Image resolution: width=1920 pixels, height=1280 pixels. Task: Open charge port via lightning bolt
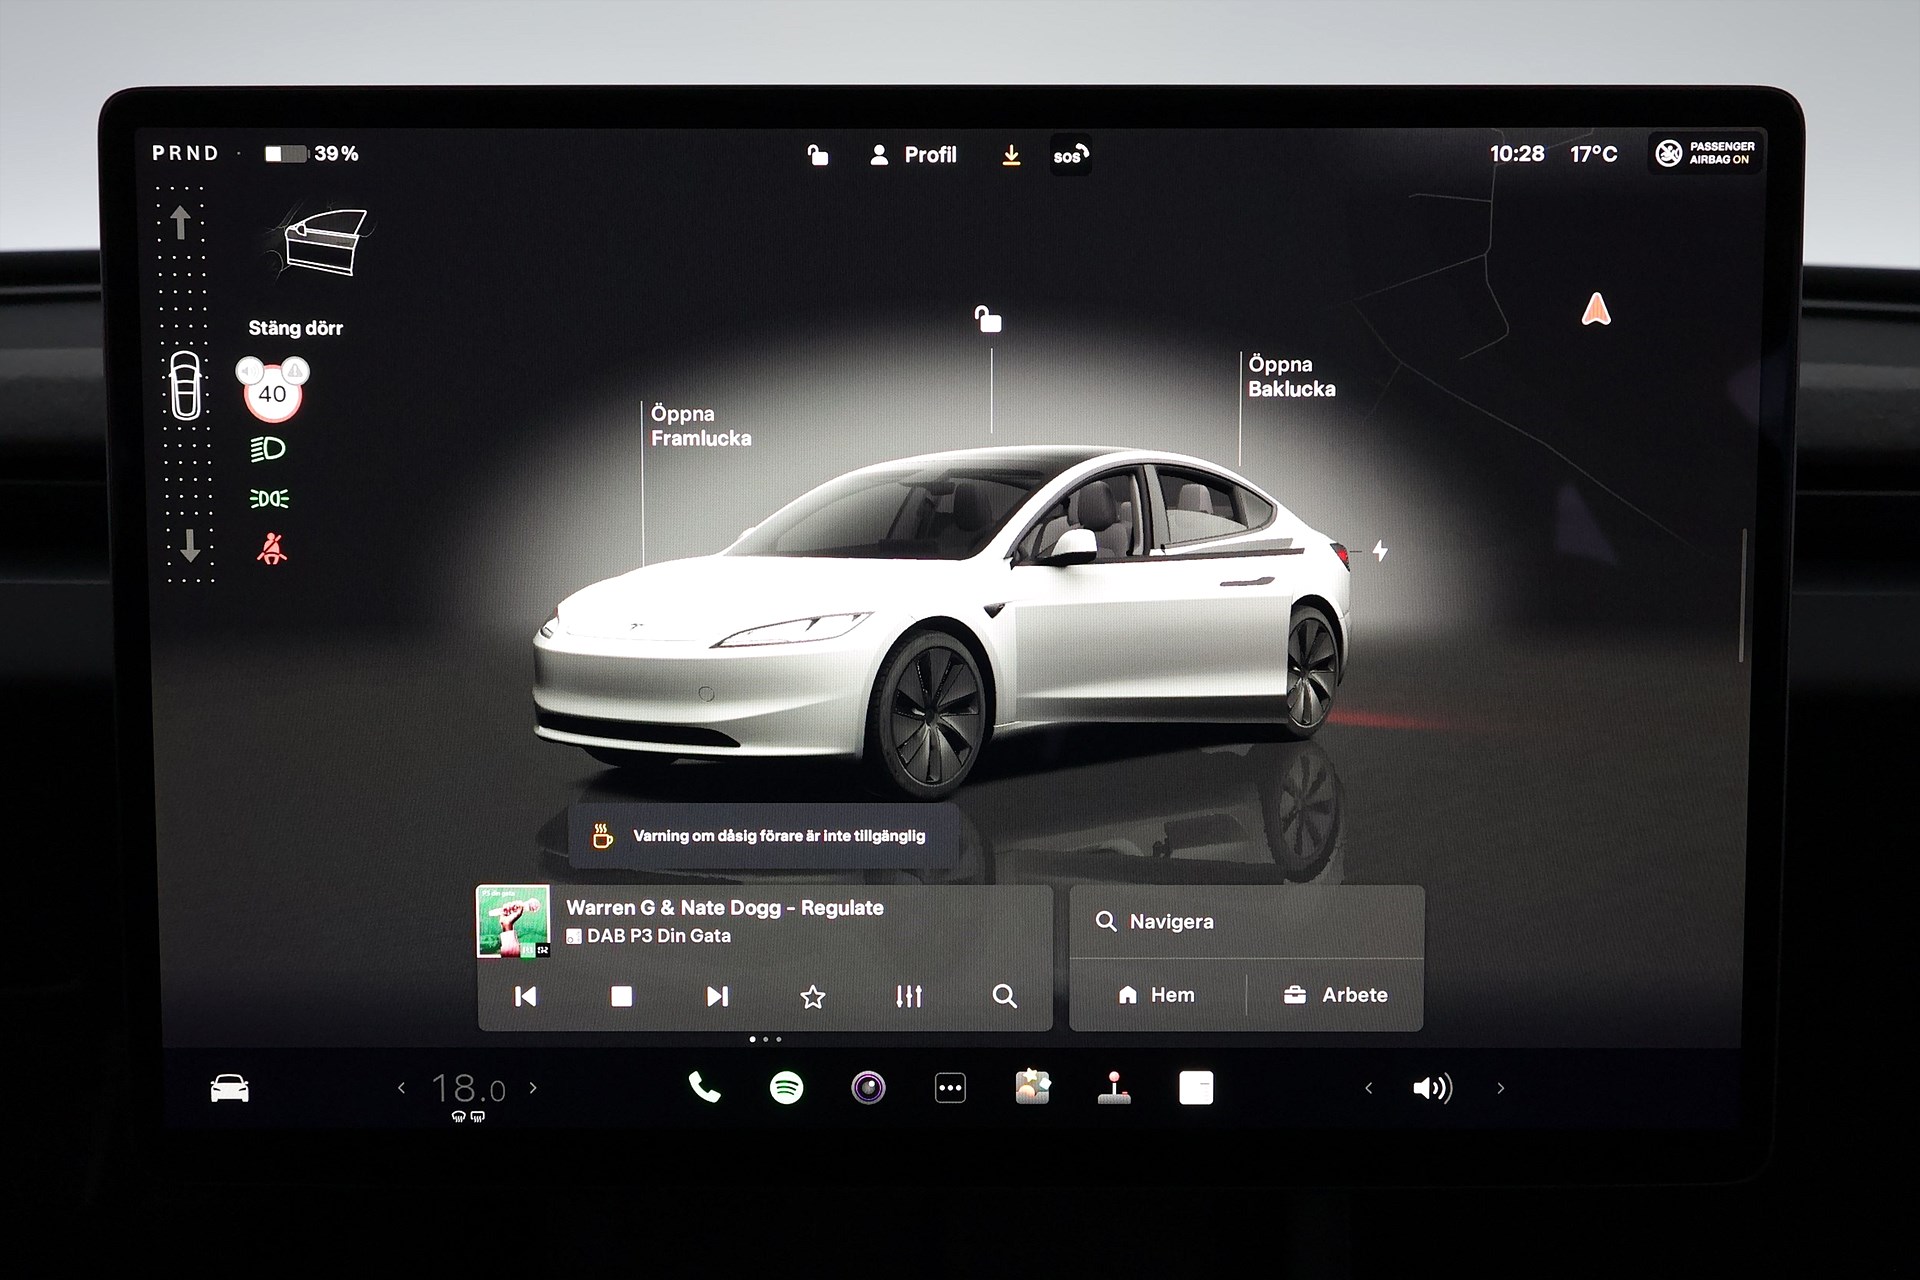(x=1380, y=551)
